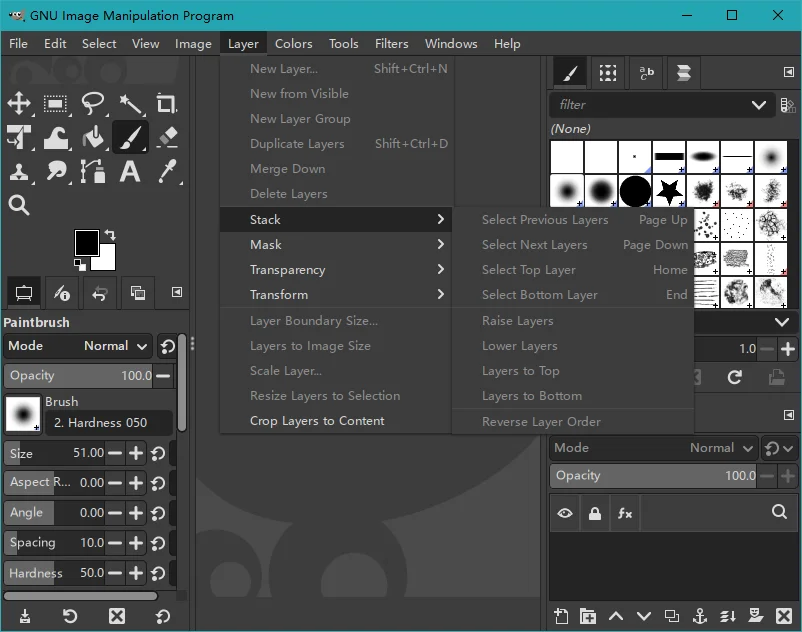The image size is (802, 632).
Task: Toggle layer lock icon
Action: coord(595,513)
